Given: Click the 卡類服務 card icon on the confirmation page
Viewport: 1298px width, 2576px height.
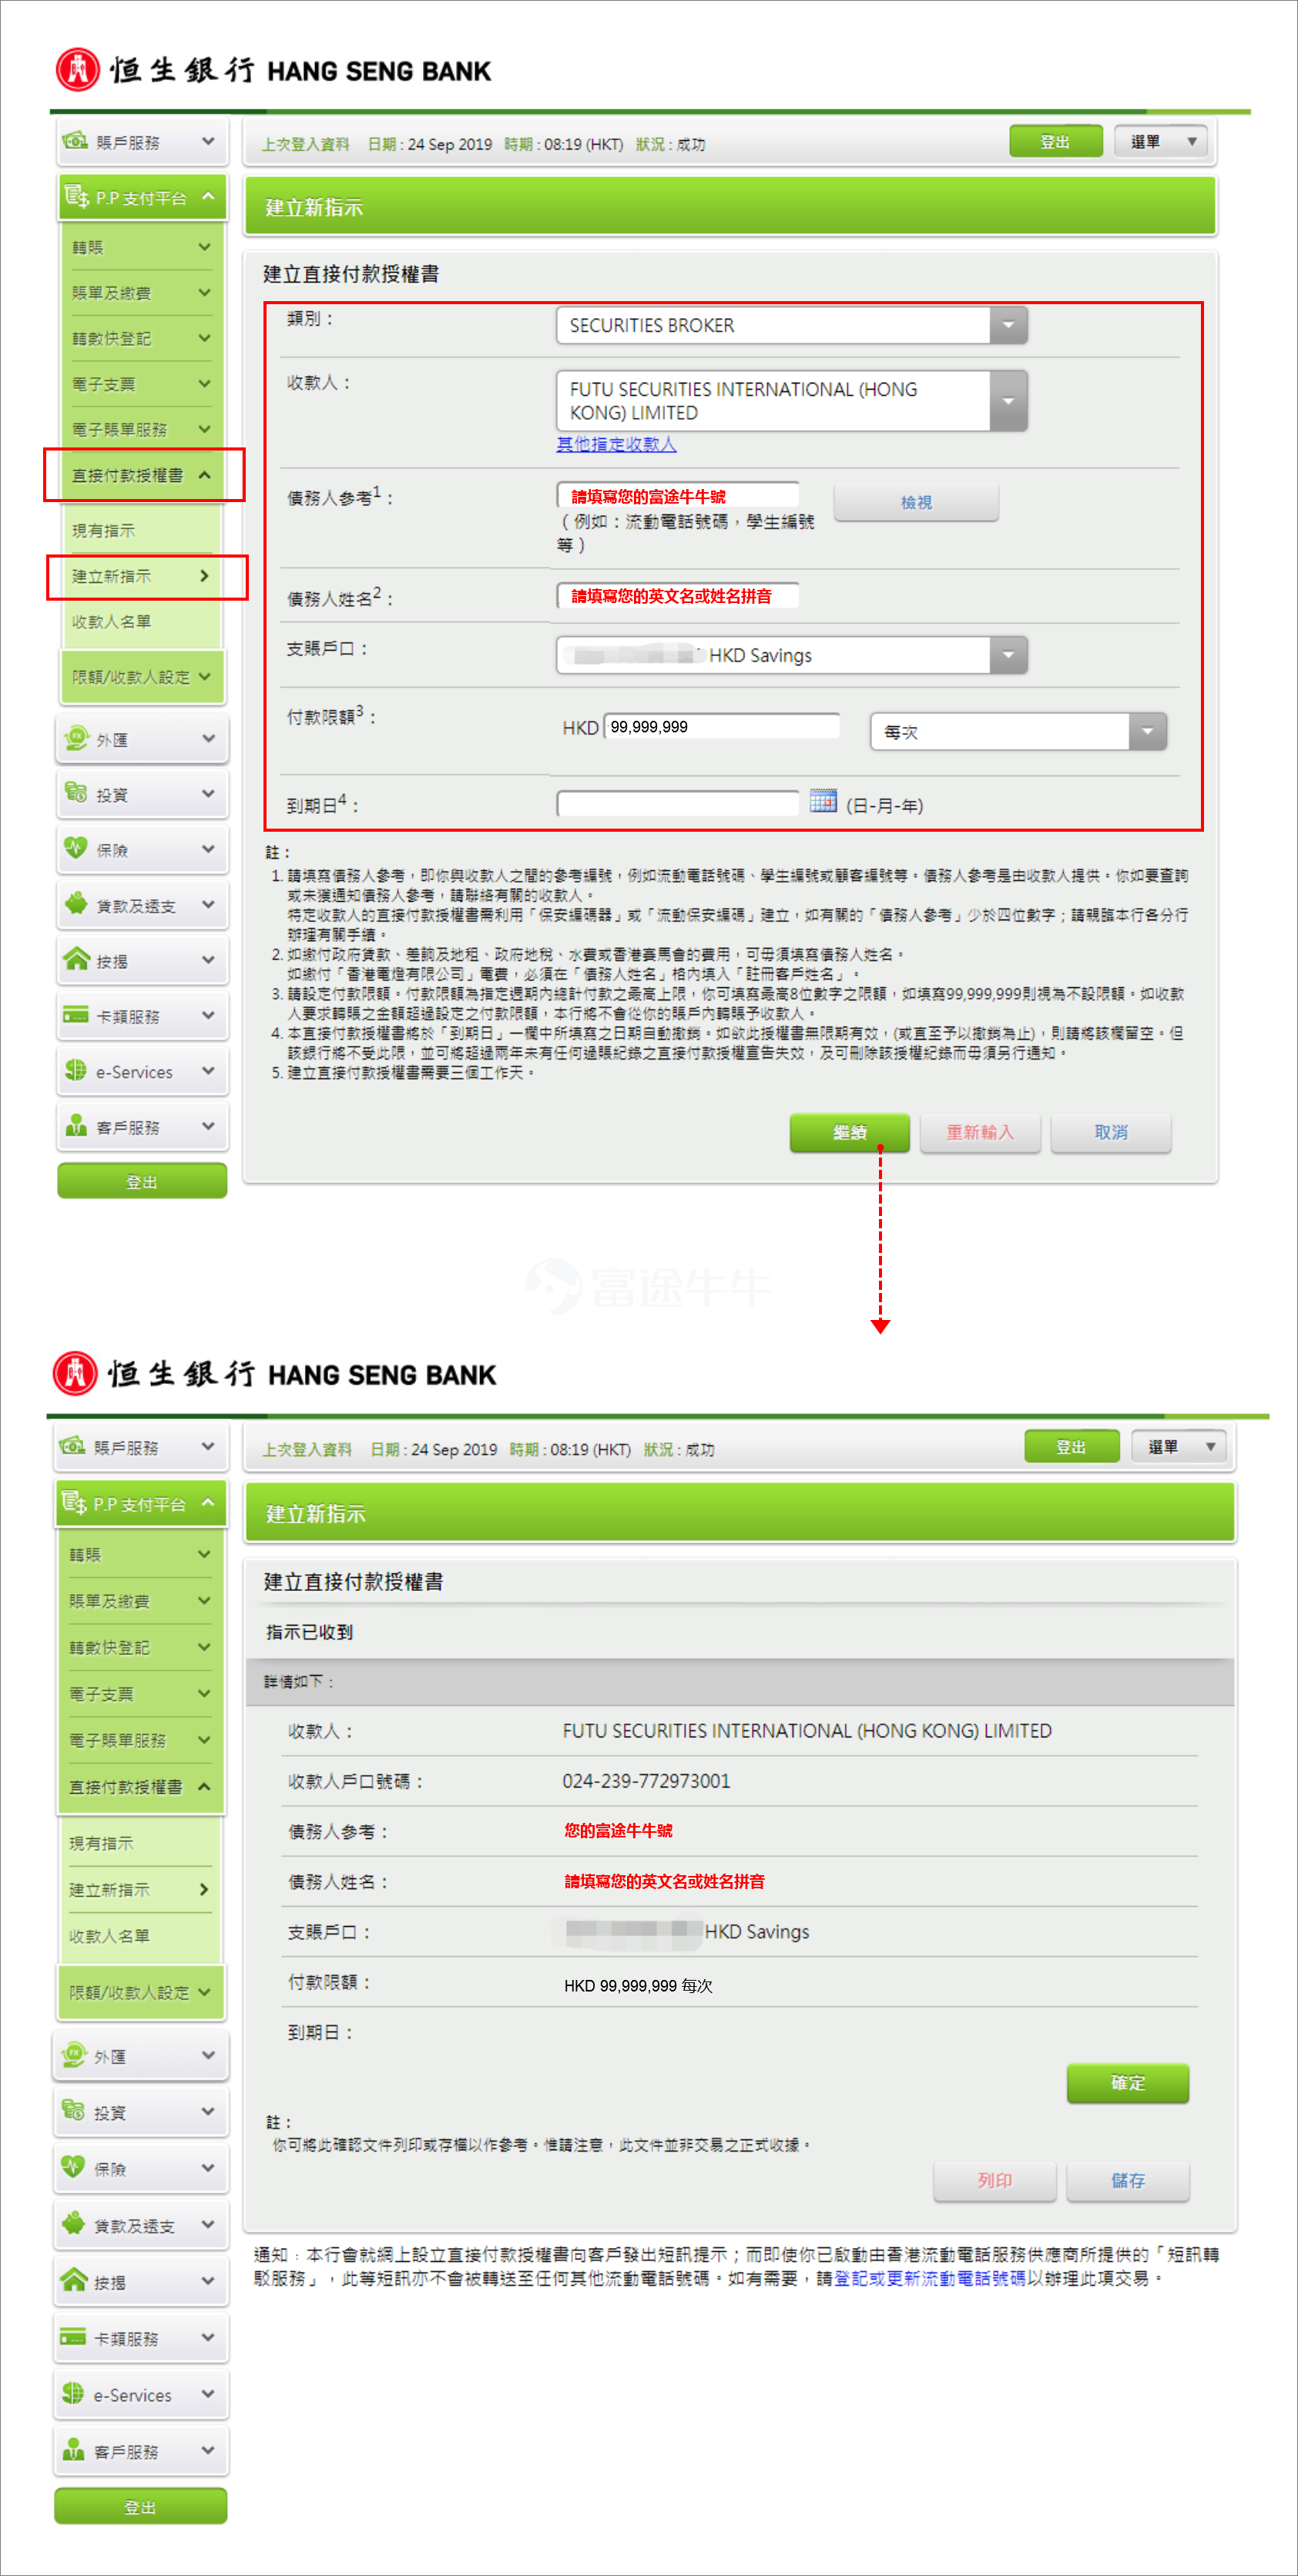Looking at the screenshot, I should (73, 2336).
